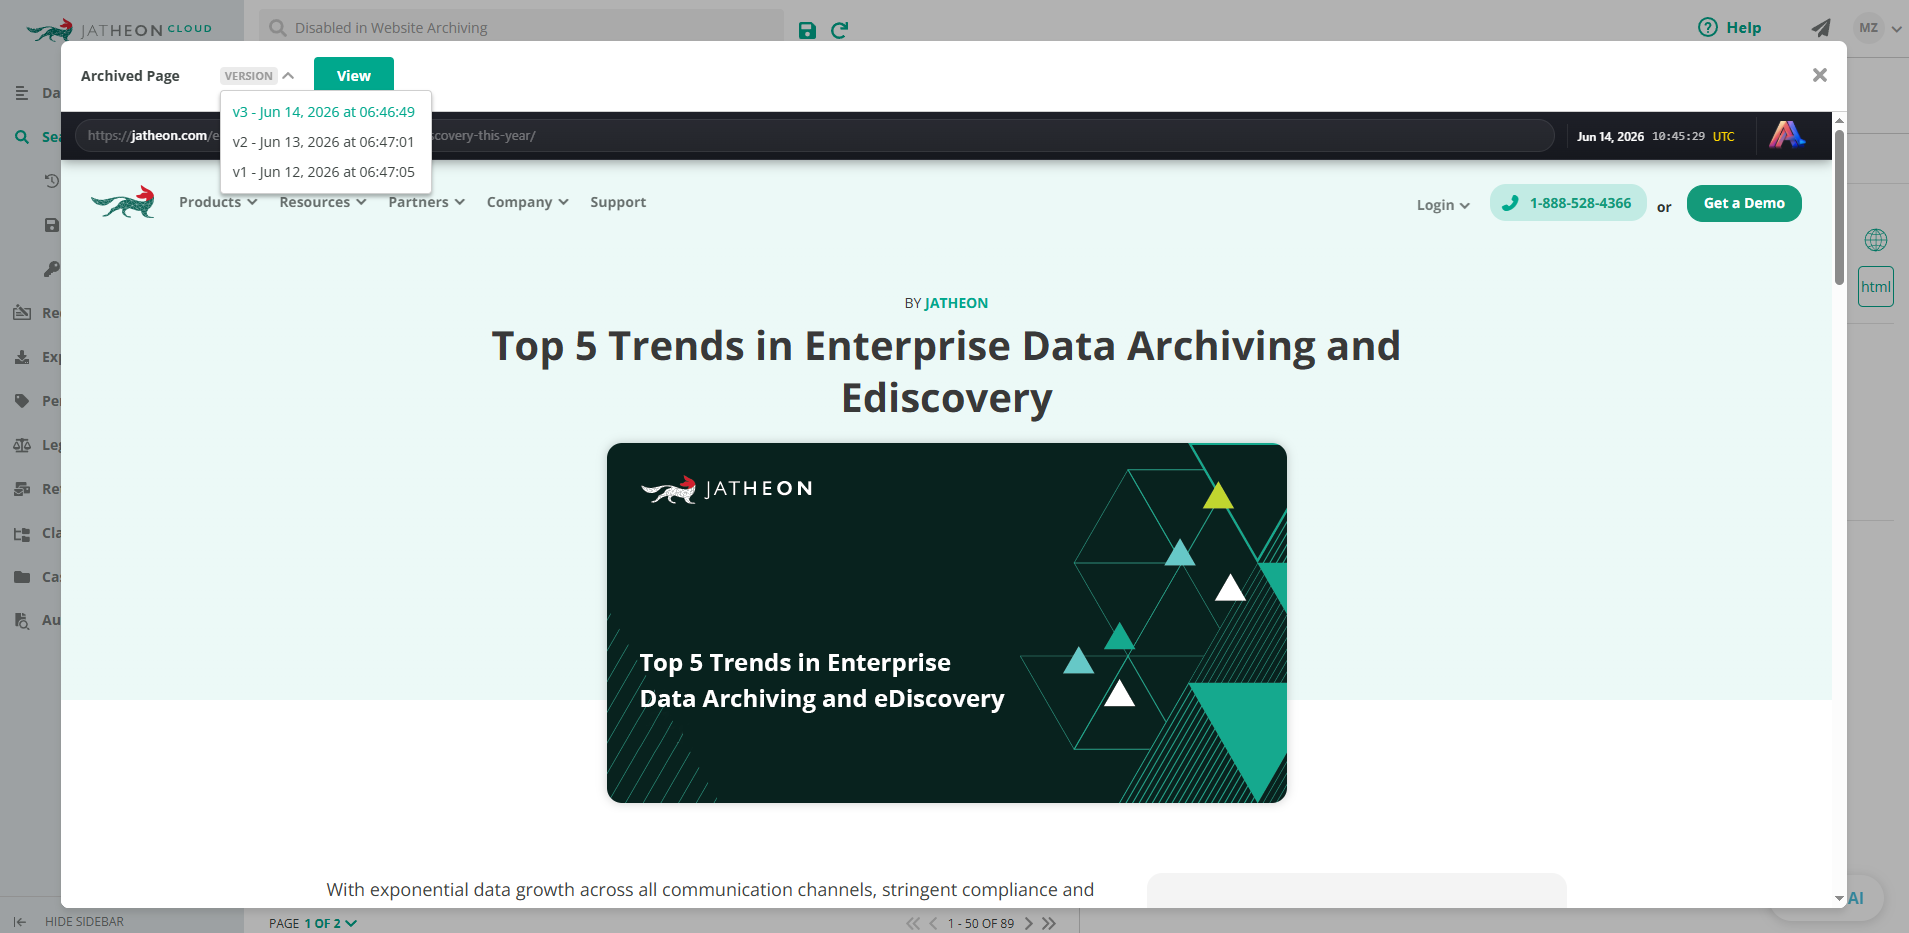Viewport: 1909px width, 933px height.
Task: Go to next results page arrow
Action: (x=1028, y=923)
